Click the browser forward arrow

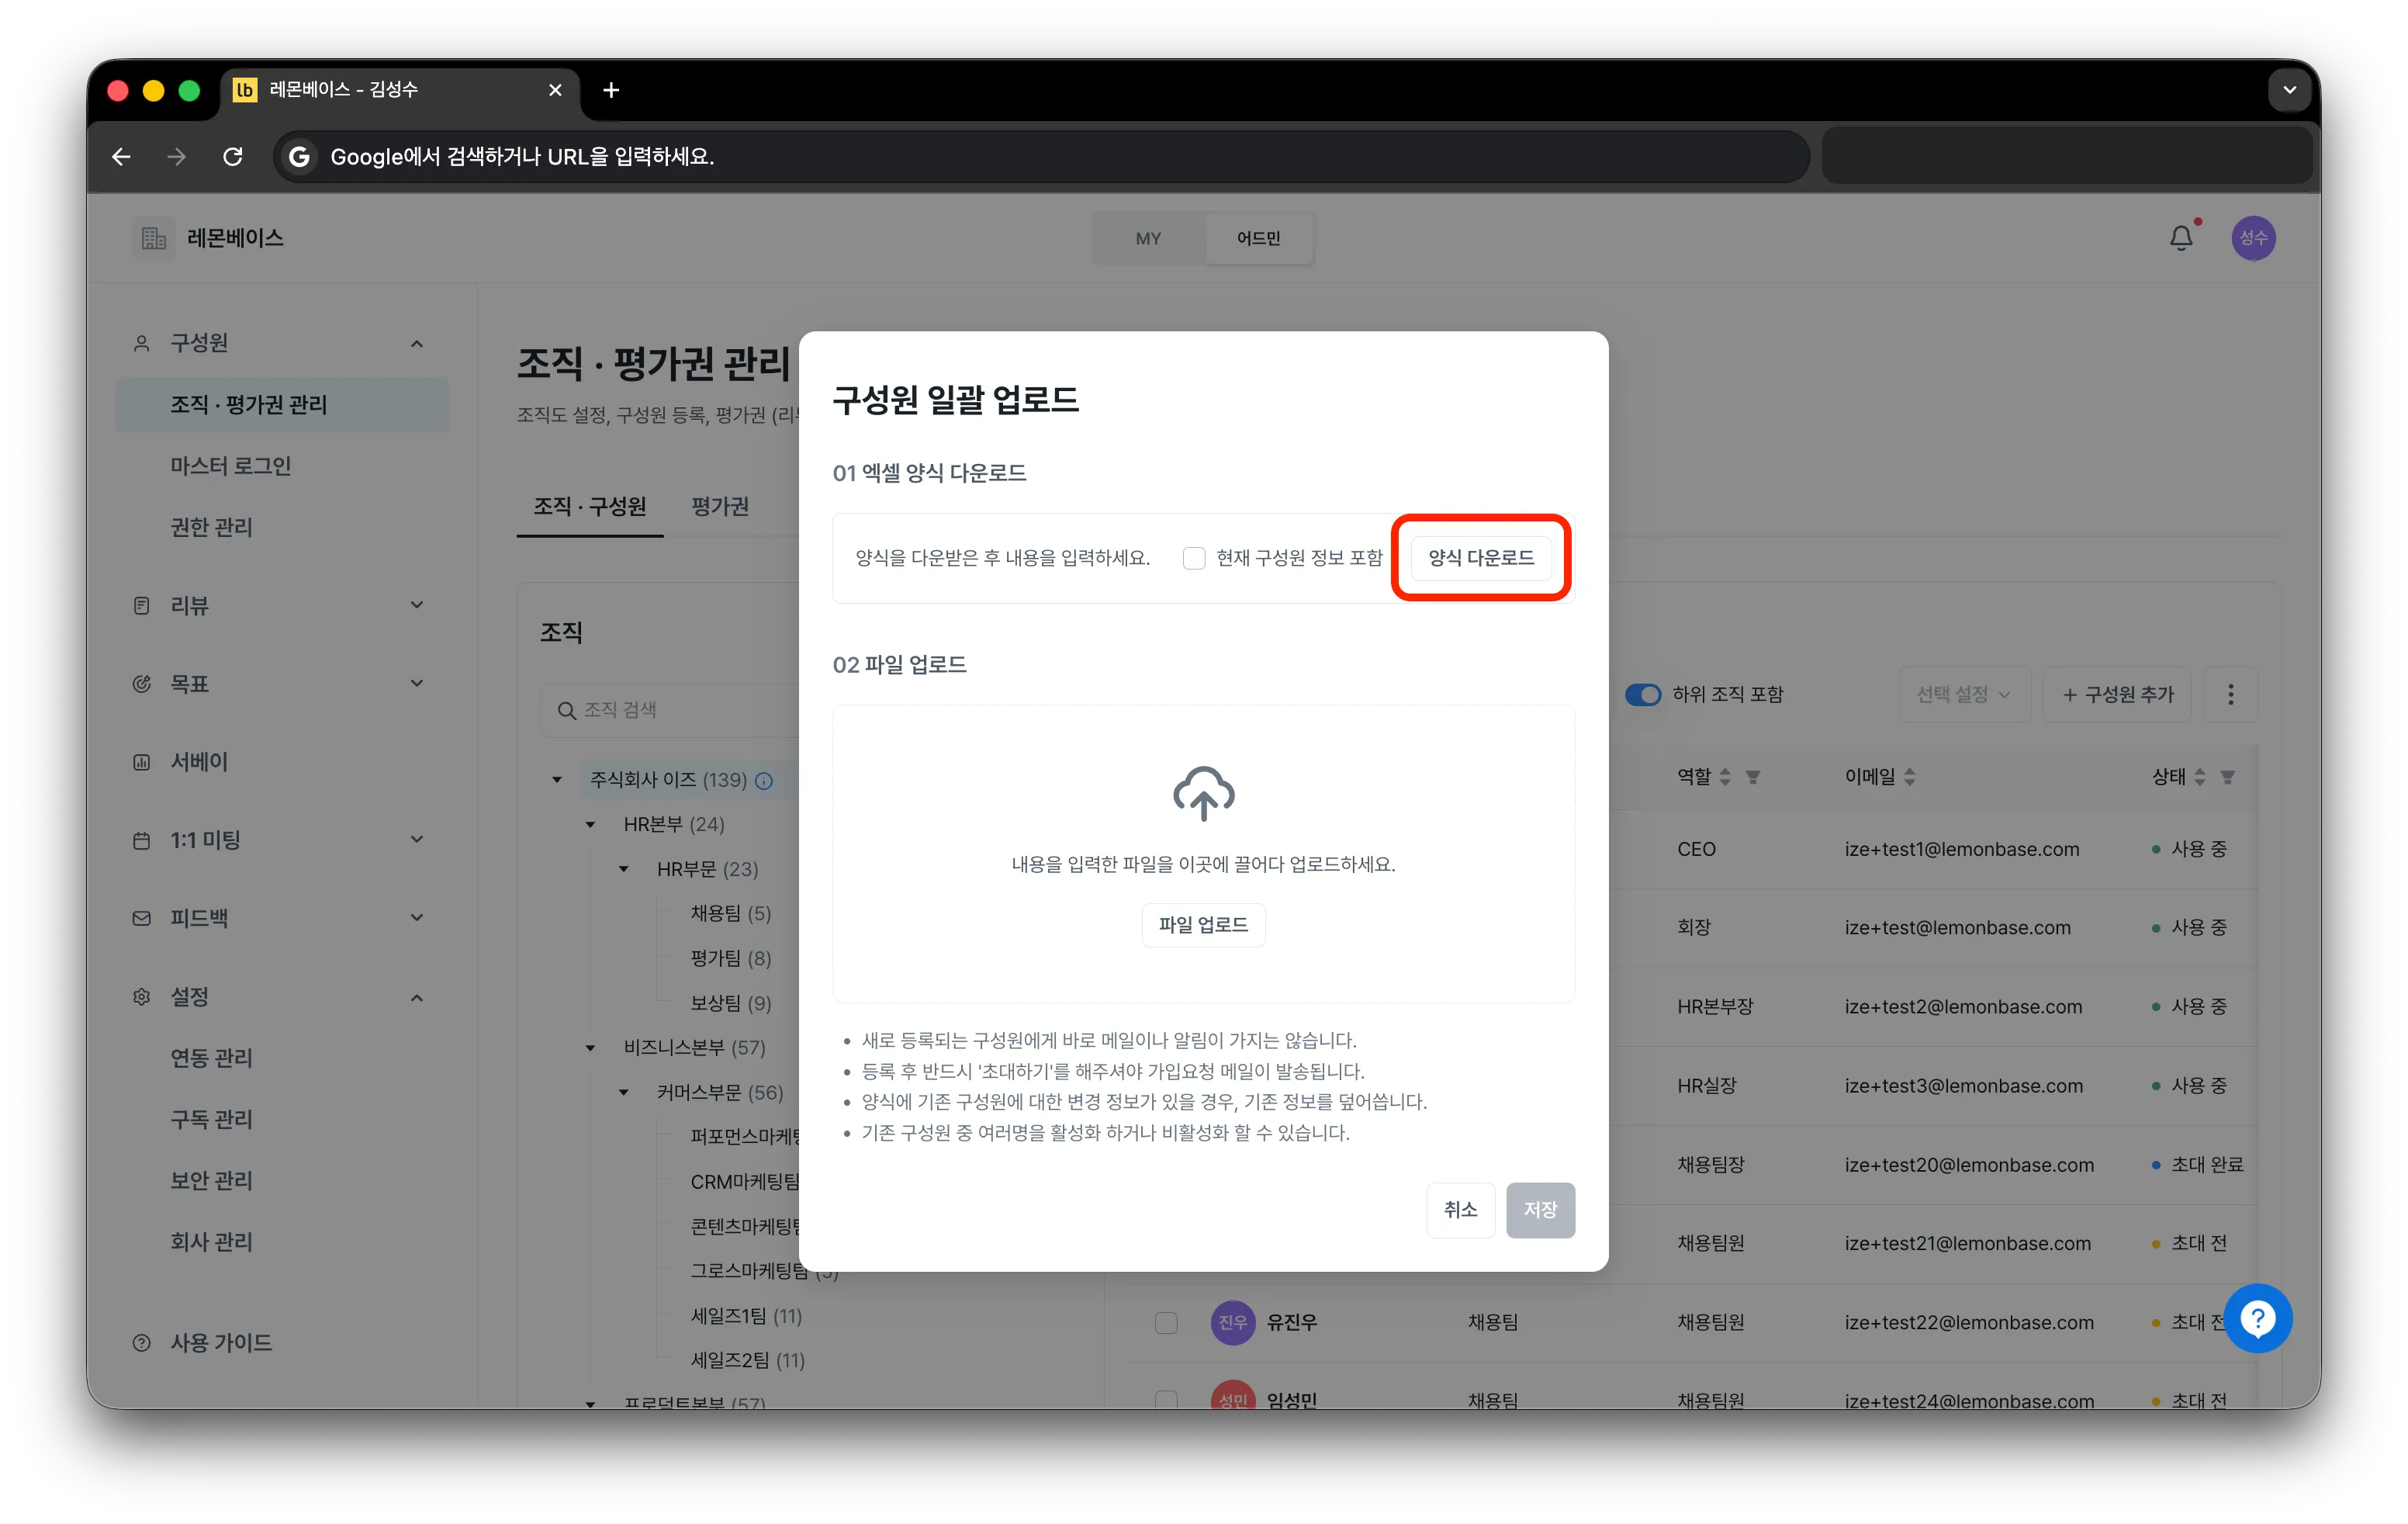(177, 156)
